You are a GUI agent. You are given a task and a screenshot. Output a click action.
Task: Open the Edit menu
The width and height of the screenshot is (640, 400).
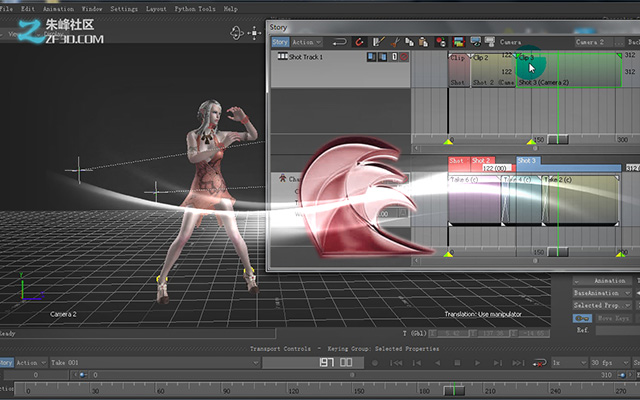(x=28, y=9)
